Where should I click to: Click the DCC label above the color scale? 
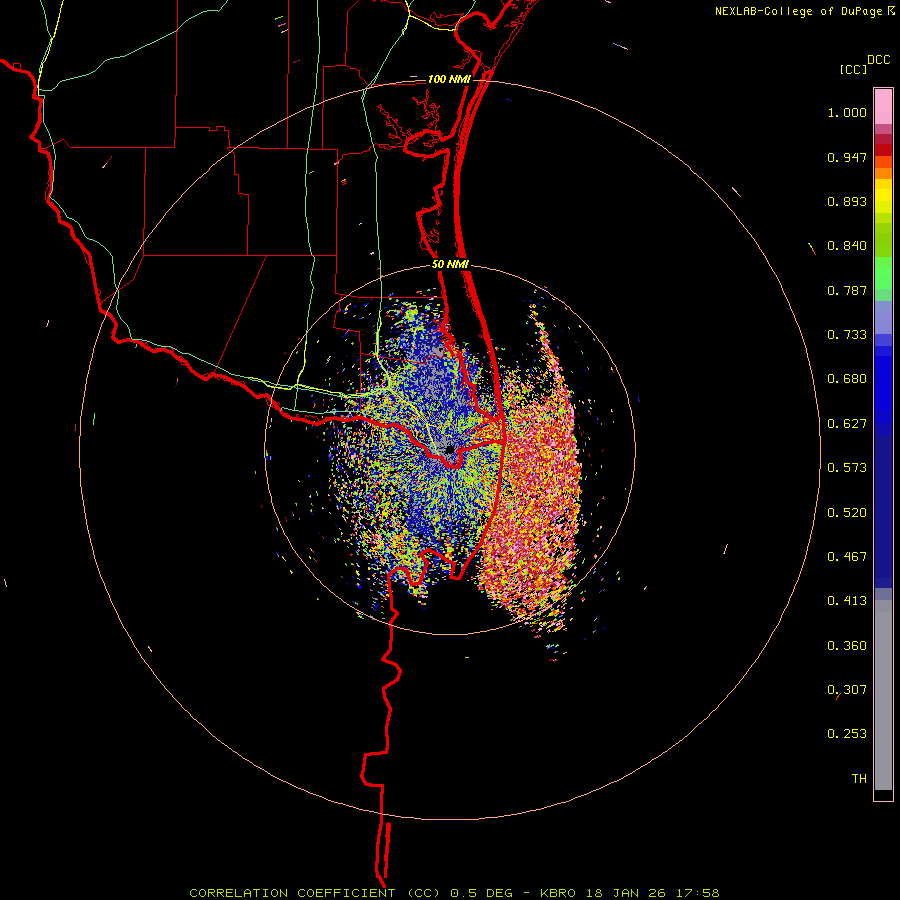click(878, 60)
